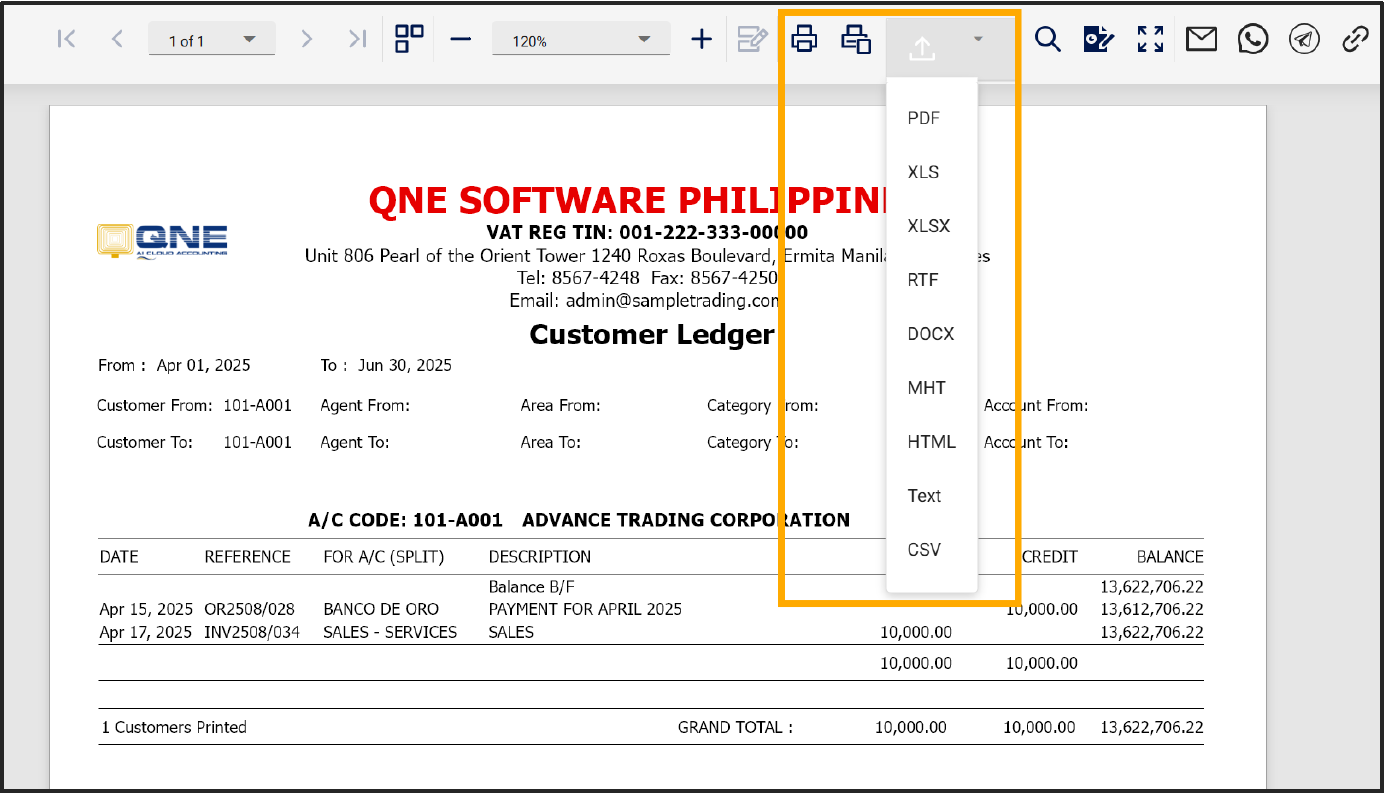Click the QNE logo image

coord(162,240)
